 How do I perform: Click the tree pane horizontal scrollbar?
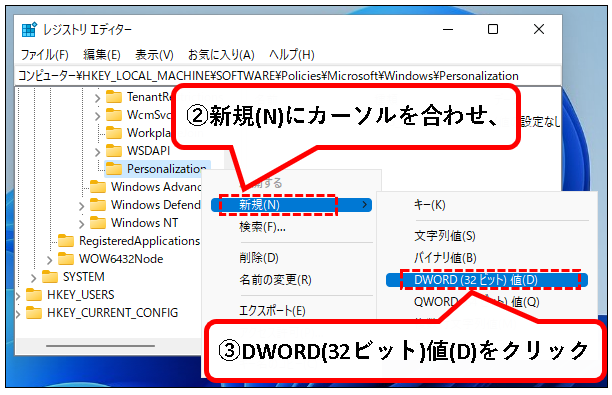(100, 346)
